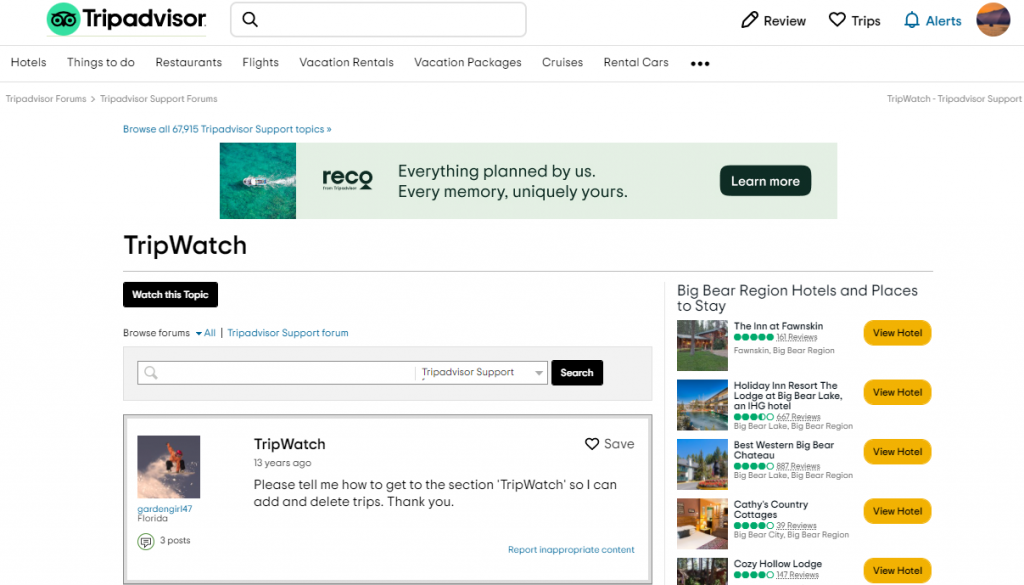Image resolution: width=1024 pixels, height=585 pixels.
Task: Expand the Browse forums All dropdown
Action: click(x=206, y=333)
